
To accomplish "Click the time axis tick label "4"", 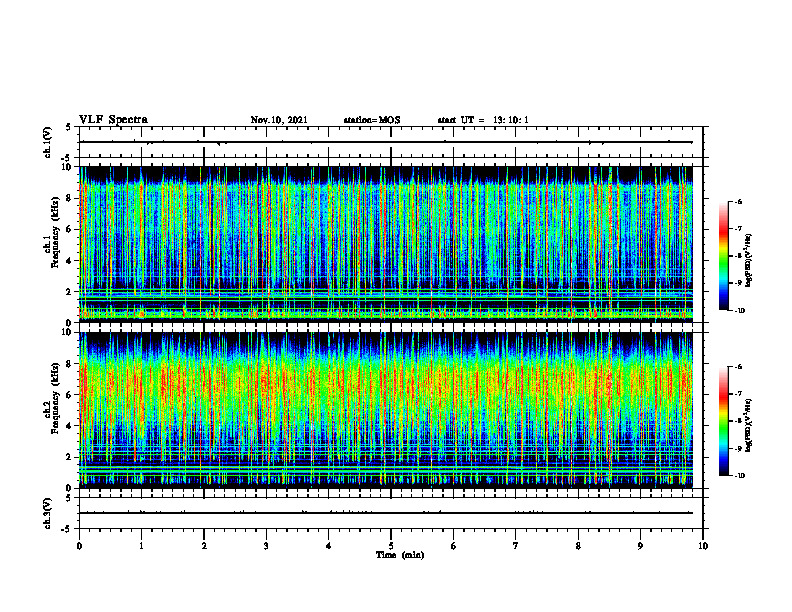I will pyautogui.click(x=328, y=546).
